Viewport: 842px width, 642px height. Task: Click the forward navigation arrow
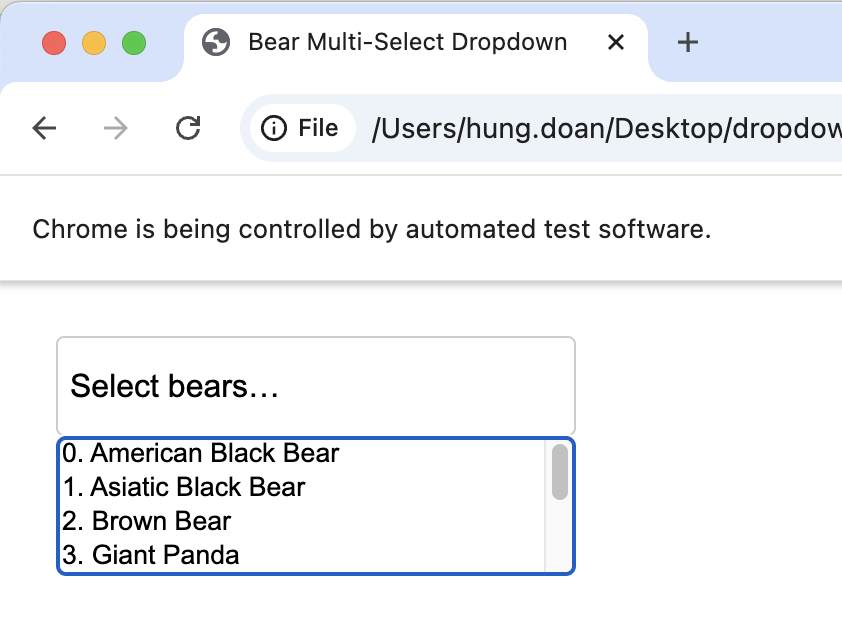(116, 128)
